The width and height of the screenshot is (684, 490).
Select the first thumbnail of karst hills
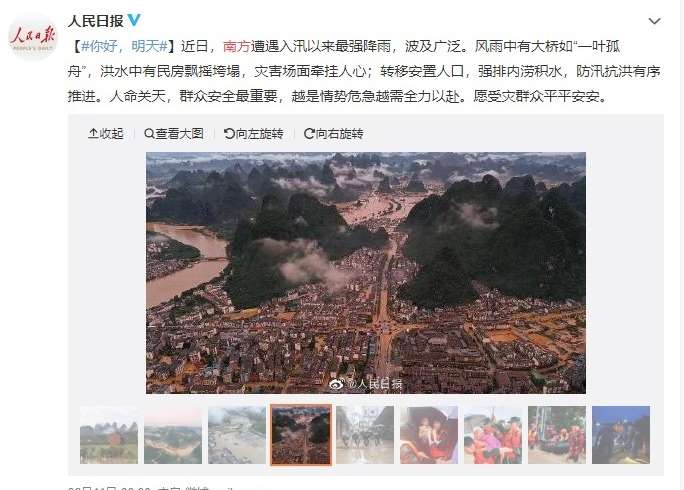pos(109,435)
